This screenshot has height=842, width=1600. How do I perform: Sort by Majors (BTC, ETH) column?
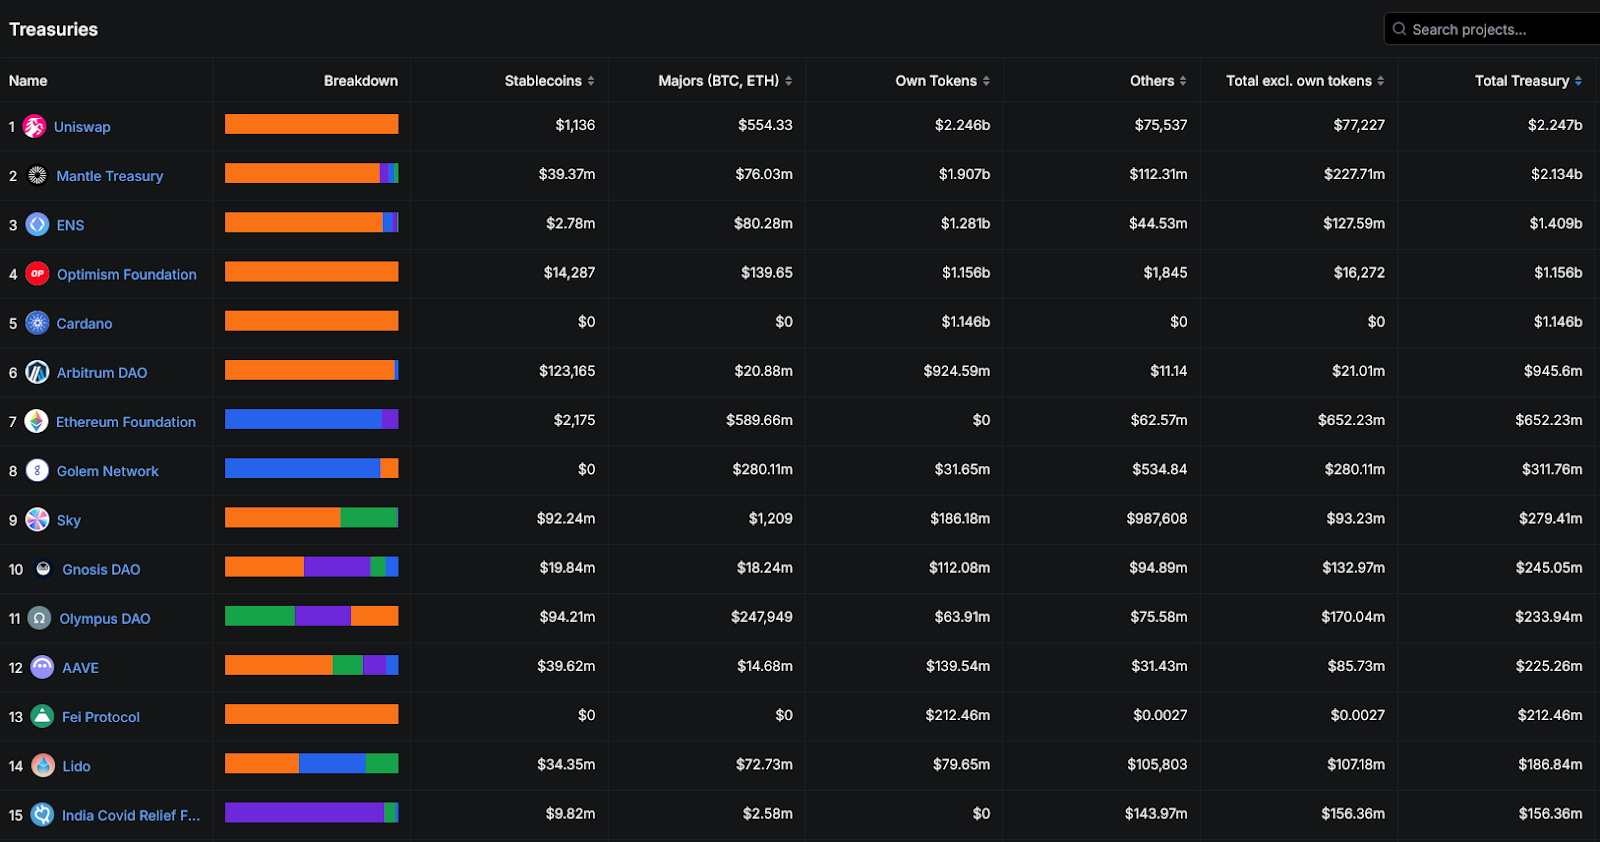(x=725, y=81)
